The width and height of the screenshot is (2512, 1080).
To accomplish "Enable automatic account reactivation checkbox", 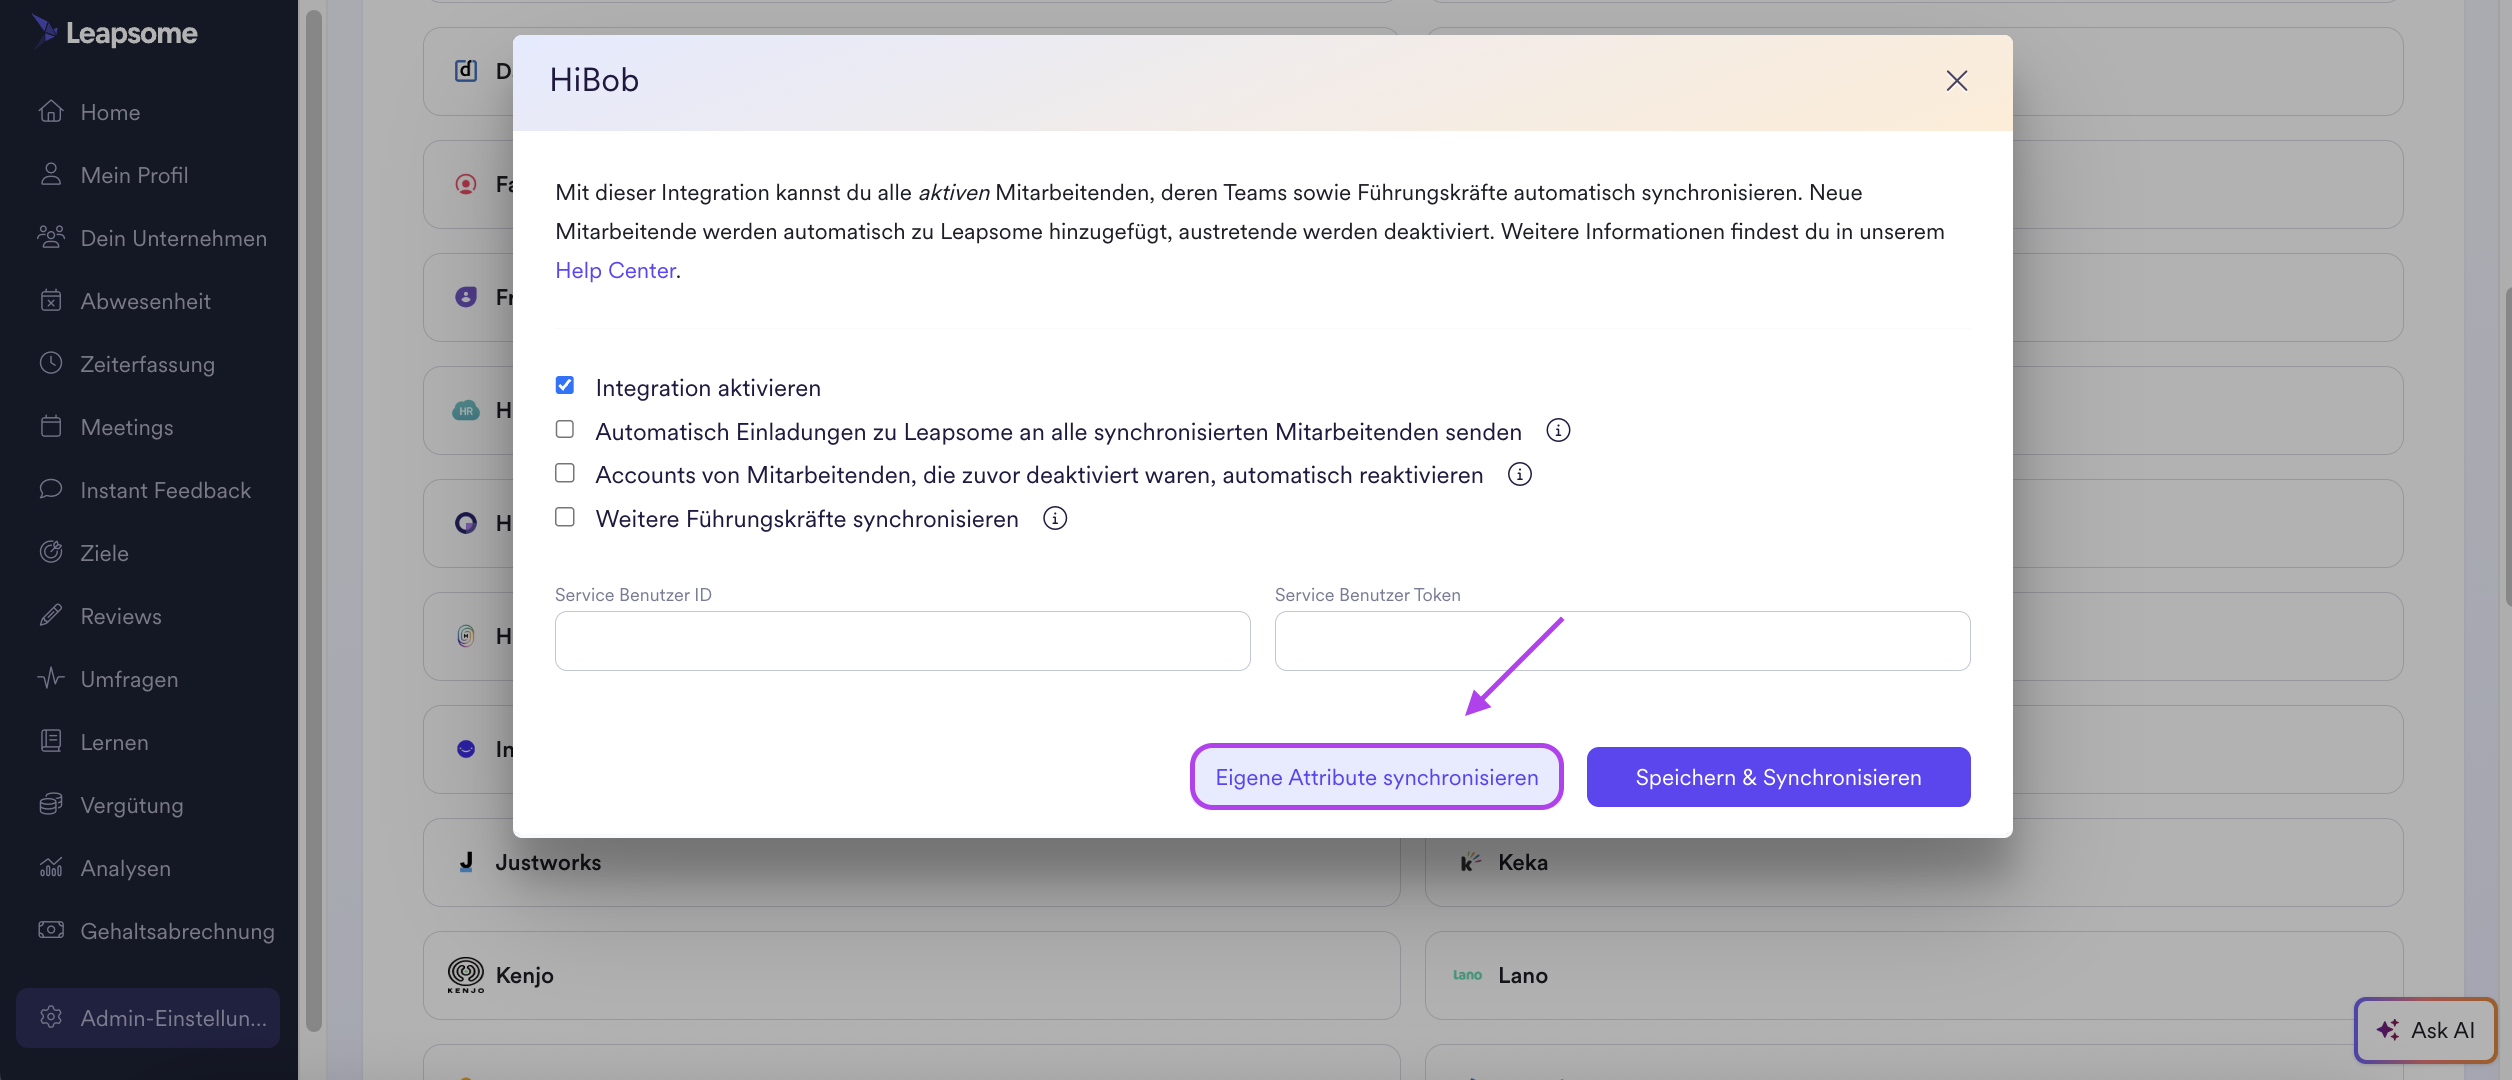I will pos(565,473).
